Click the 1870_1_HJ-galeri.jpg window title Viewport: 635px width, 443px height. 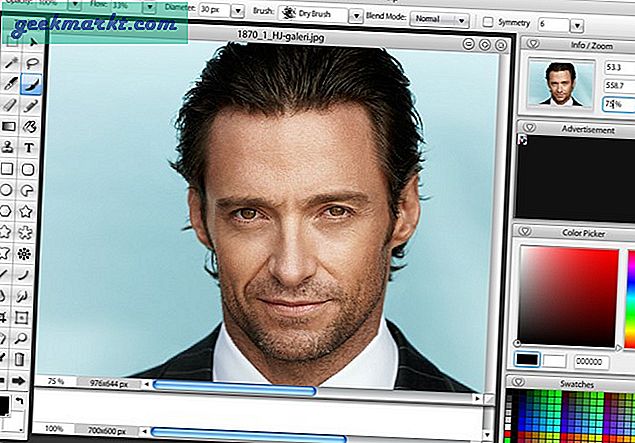[x=281, y=36]
